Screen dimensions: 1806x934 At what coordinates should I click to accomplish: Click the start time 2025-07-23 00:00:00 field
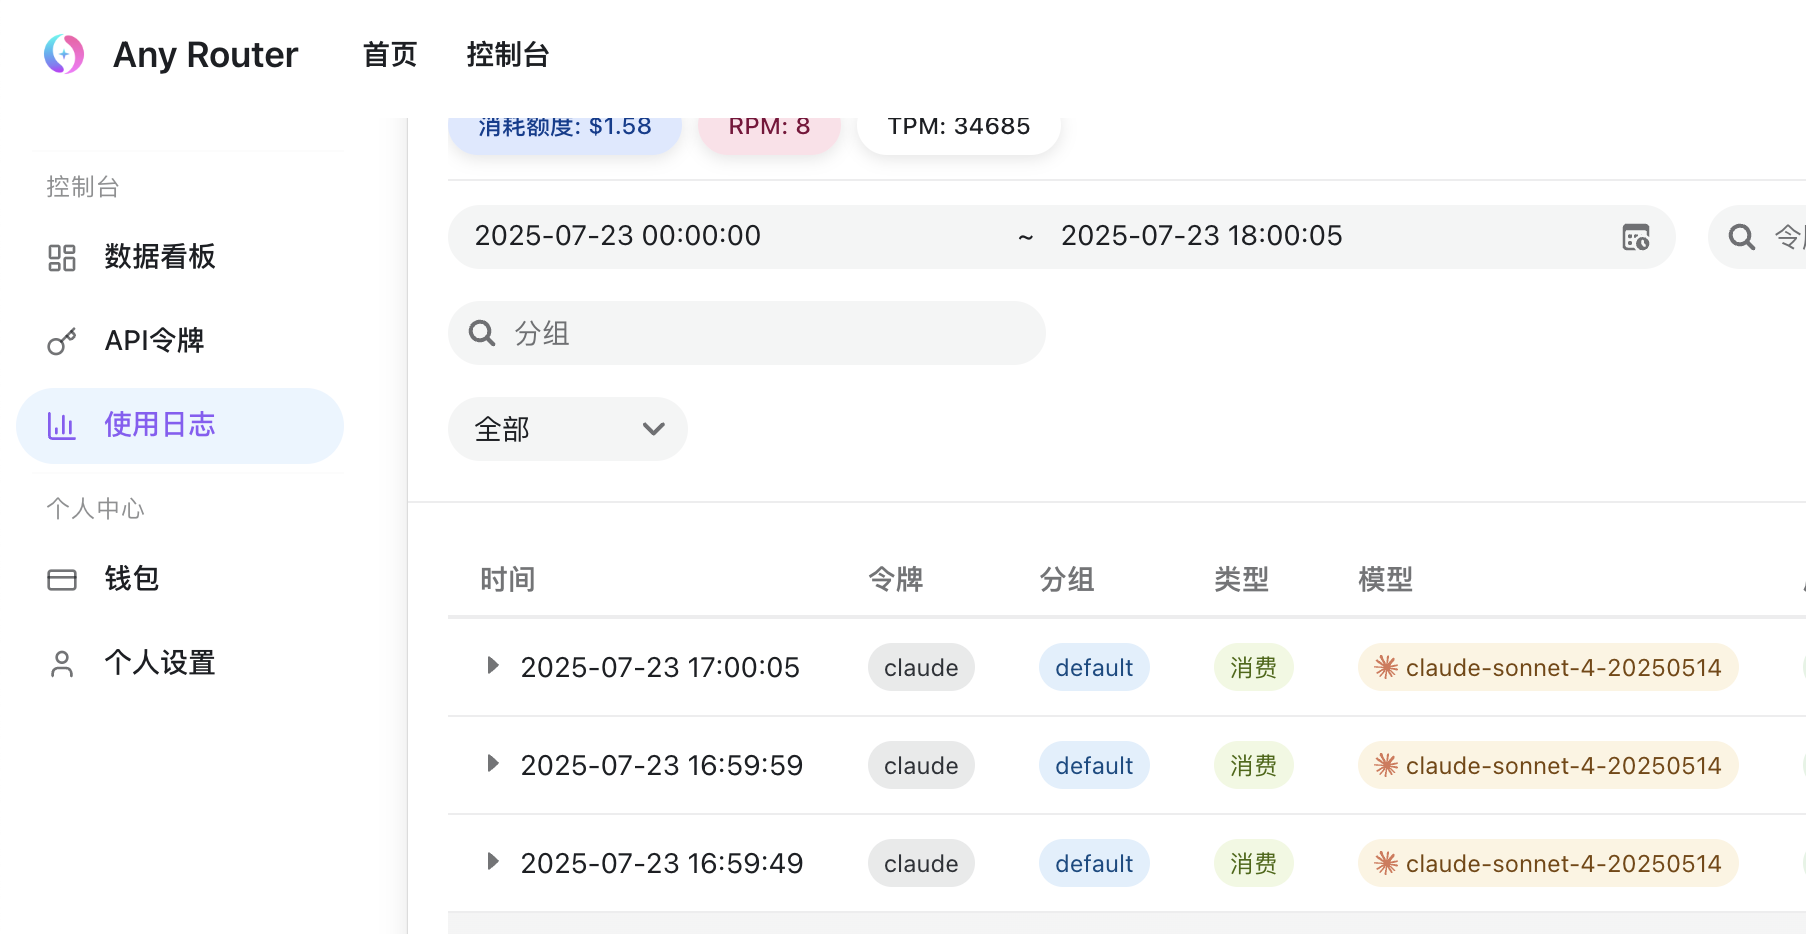point(618,236)
